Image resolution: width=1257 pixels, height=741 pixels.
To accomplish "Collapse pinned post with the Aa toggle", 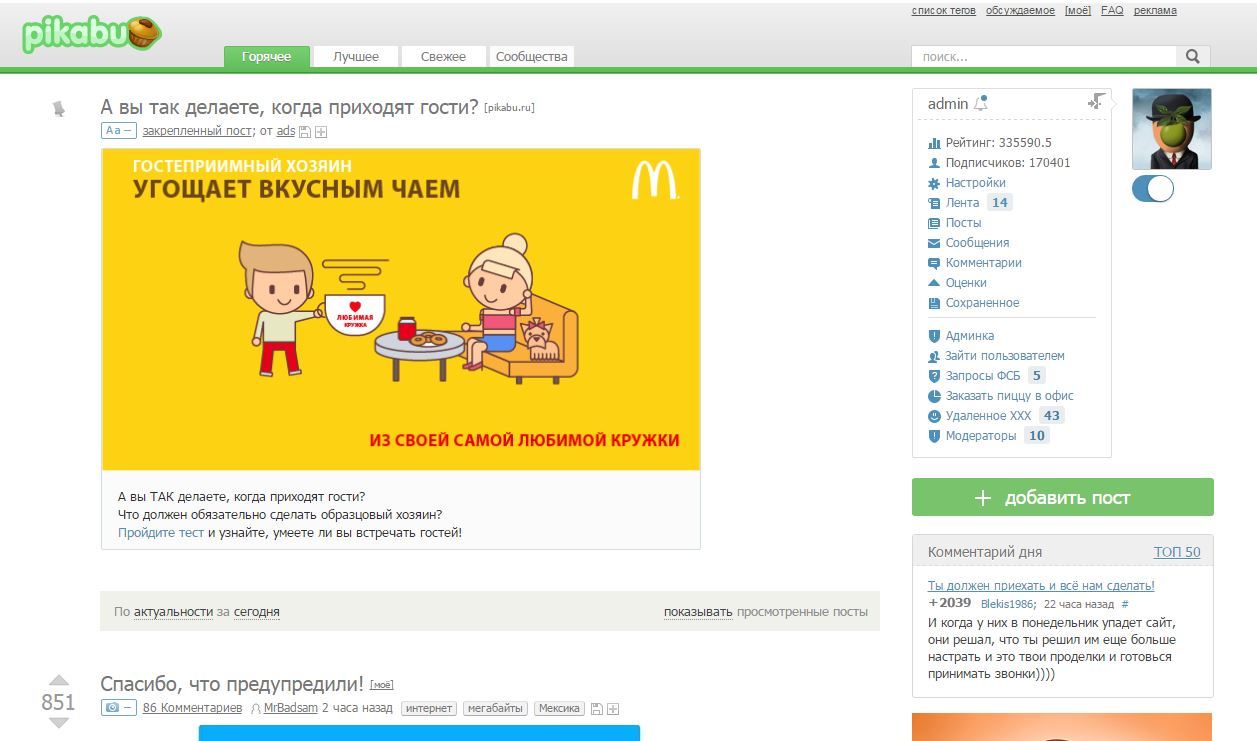I will (x=118, y=131).
